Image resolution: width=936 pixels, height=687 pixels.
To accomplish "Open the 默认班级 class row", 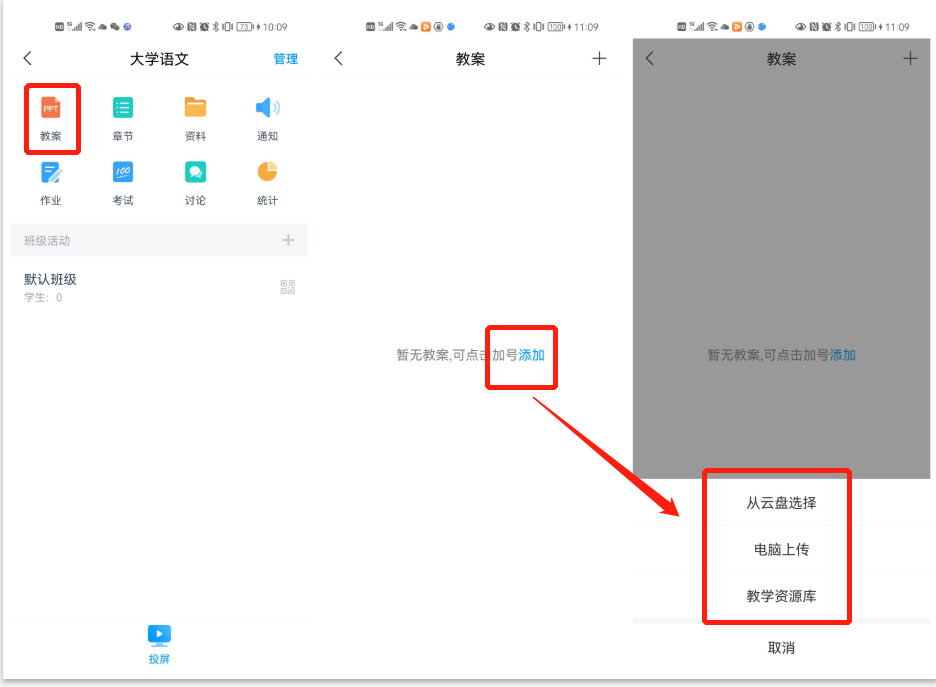I will (159, 287).
